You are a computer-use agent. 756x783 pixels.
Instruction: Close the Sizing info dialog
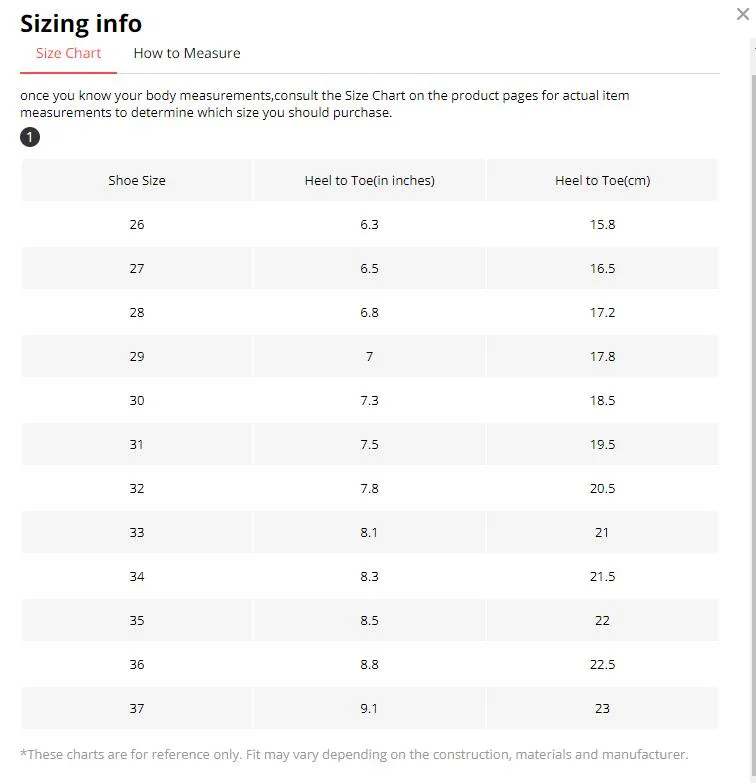(x=743, y=14)
